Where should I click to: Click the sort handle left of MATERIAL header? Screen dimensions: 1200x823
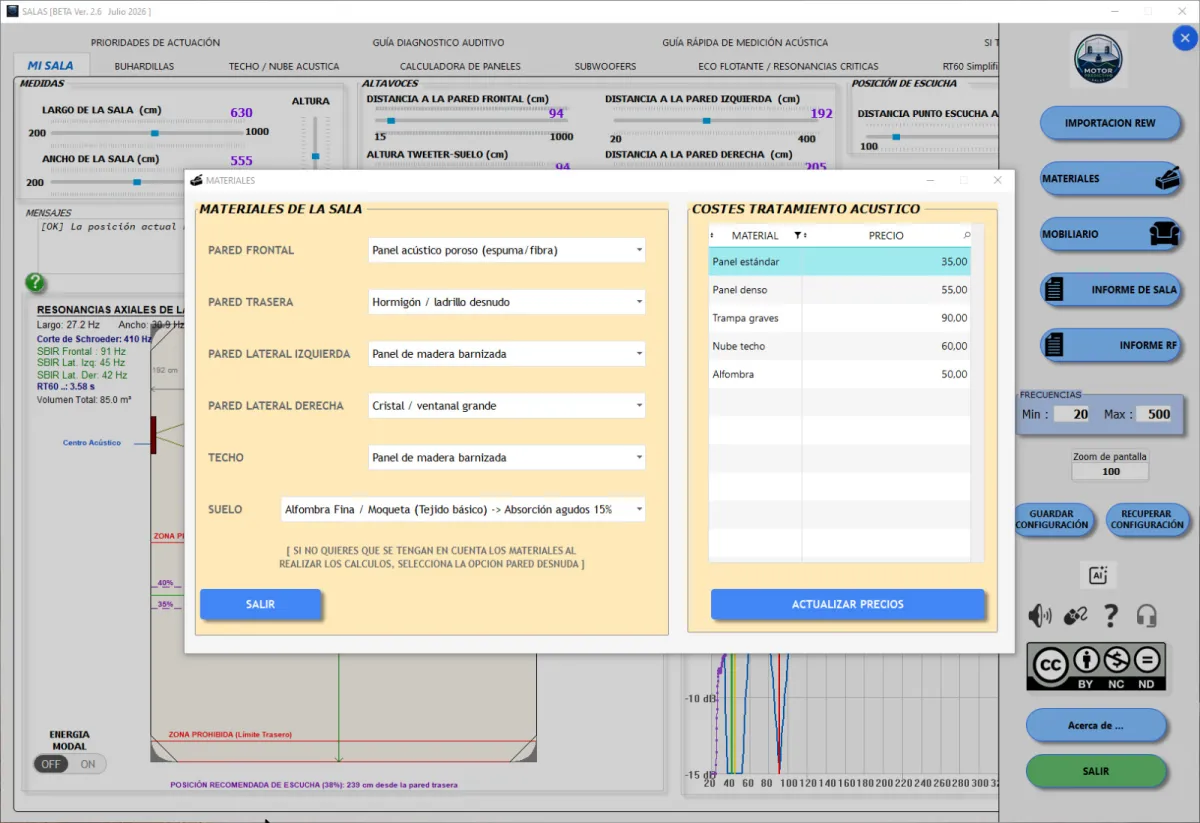[712, 235]
